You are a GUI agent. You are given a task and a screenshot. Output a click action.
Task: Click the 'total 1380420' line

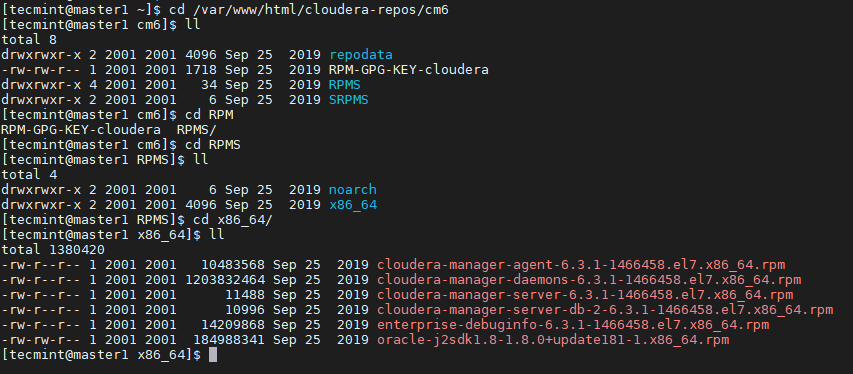point(53,249)
